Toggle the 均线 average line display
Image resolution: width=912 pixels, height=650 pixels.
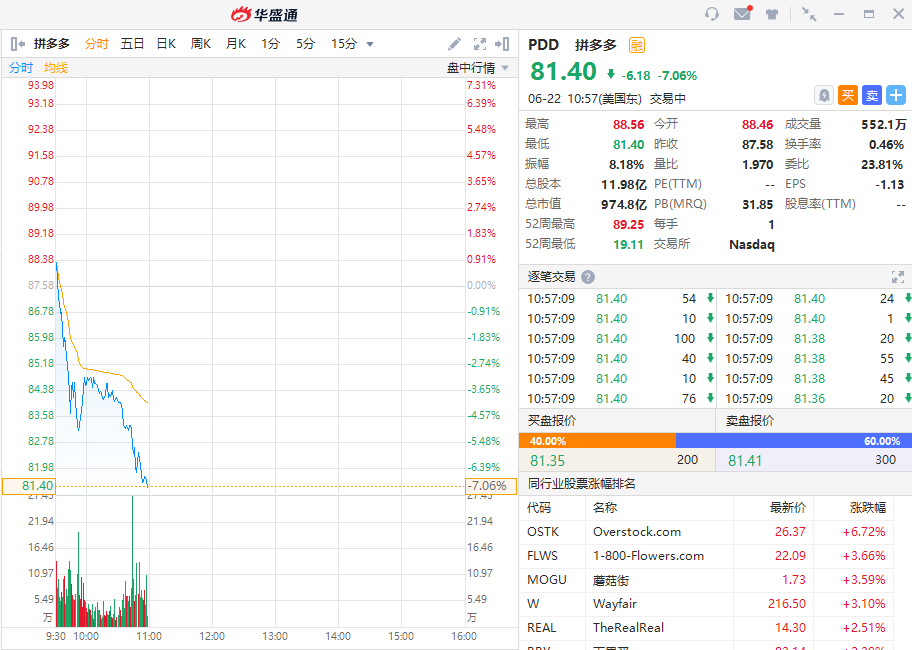[56, 68]
